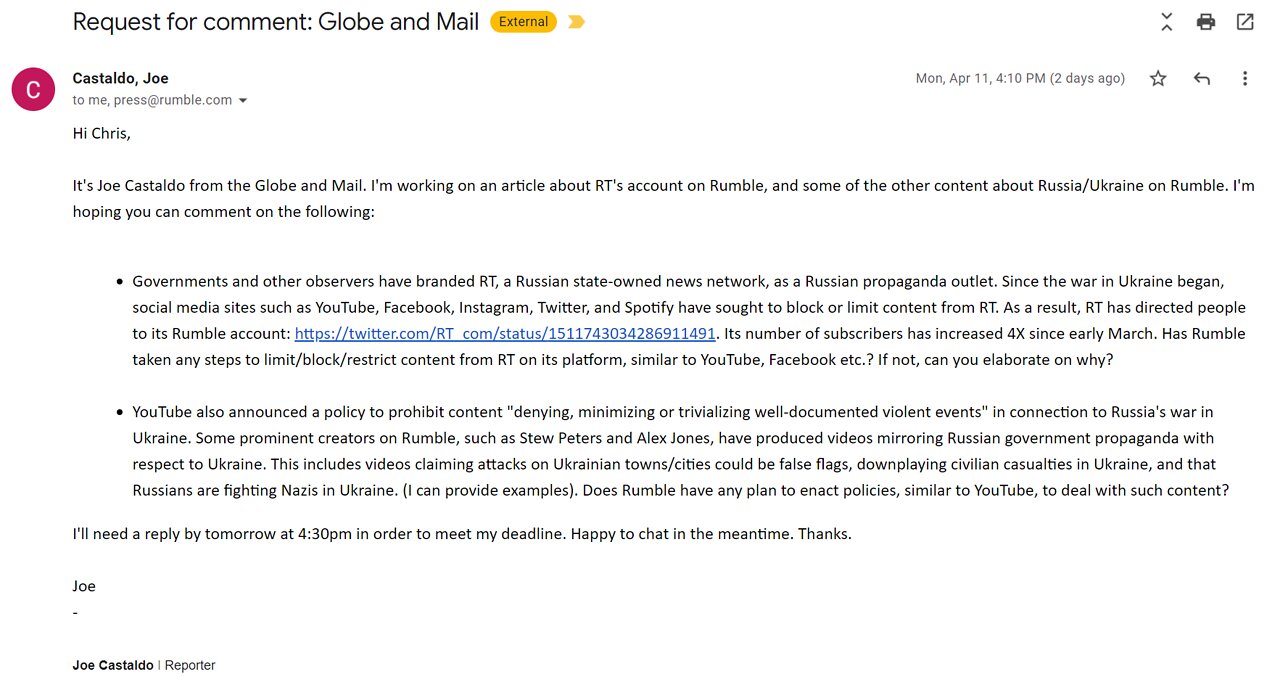Click the External label badge
1280x677 pixels.
(x=523, y=21)
